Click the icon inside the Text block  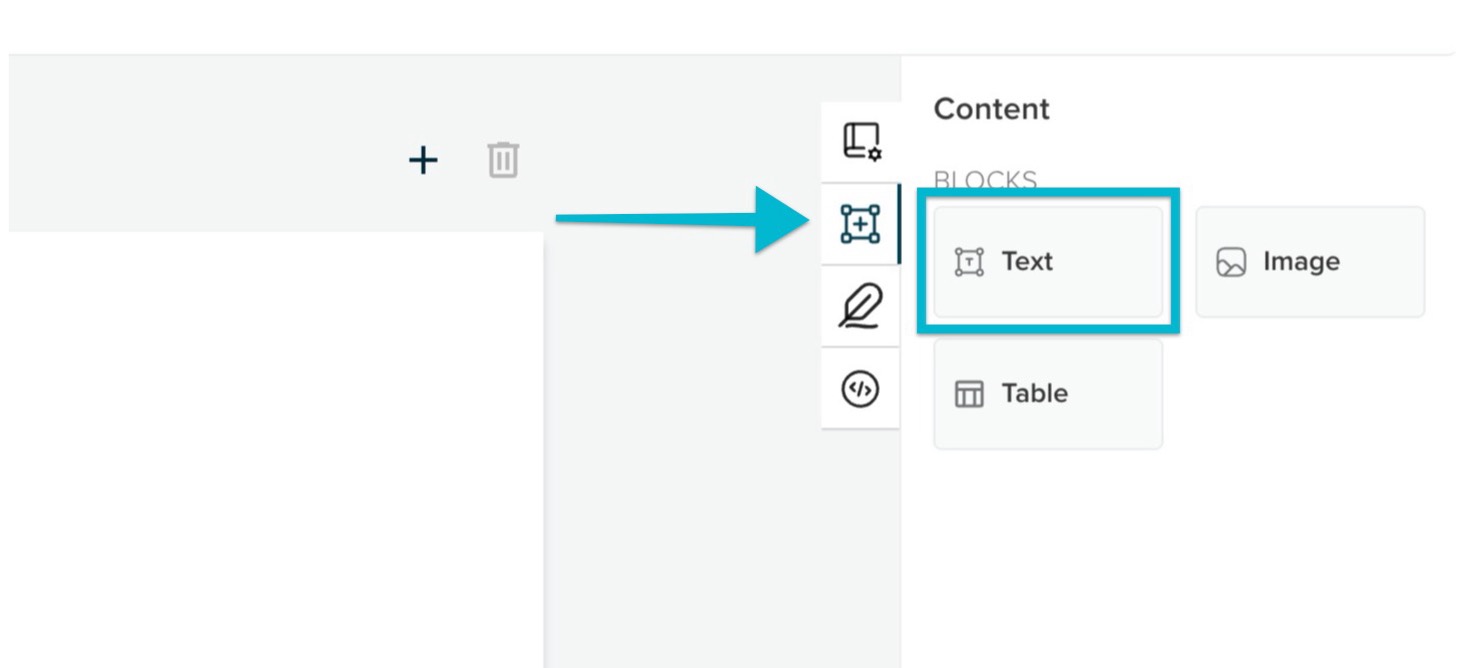coord(969,262)
